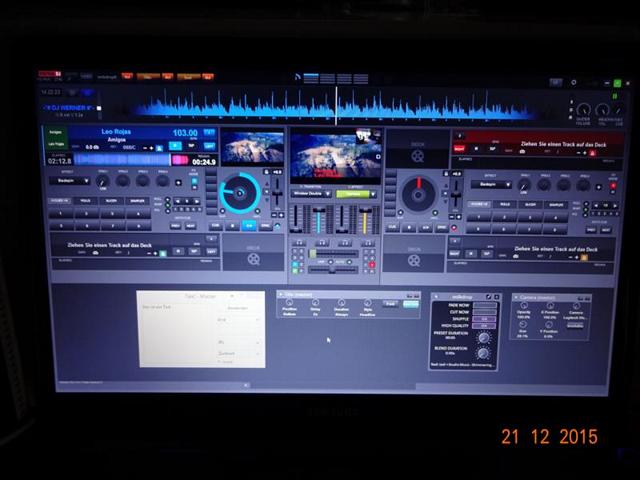The width and height of the screenshot is (640, 480).
Task: Toggle first mixer channel headphone cue button
Action: (299, 242)
